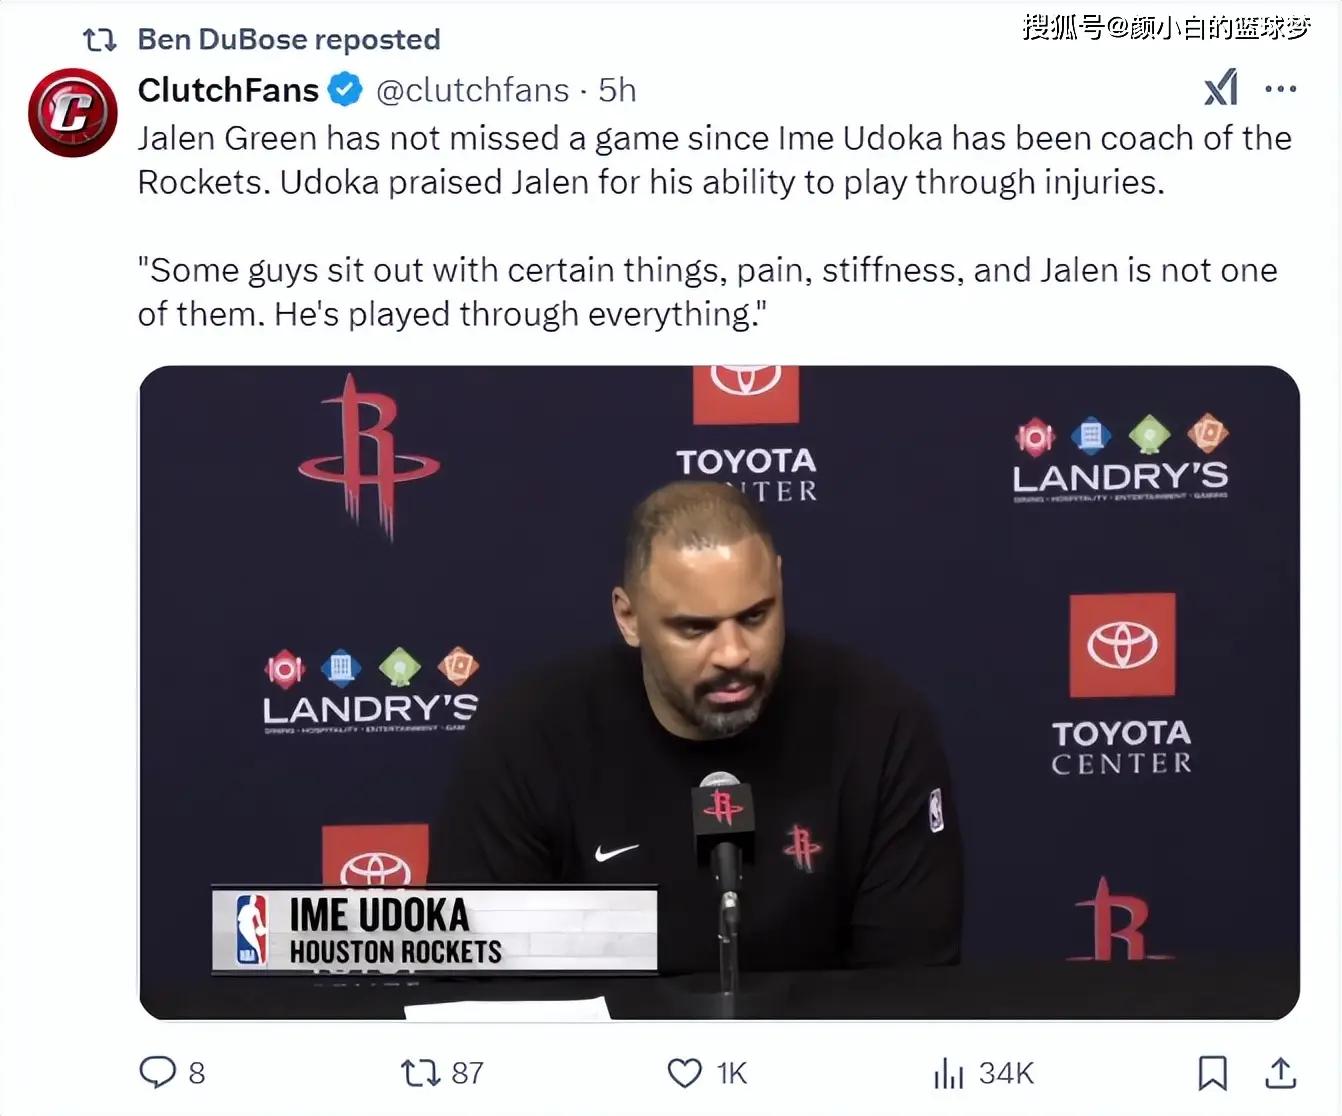Bookmark this ClutchFans post
1342x1116 pixels.
[x=1212, y=1073]
